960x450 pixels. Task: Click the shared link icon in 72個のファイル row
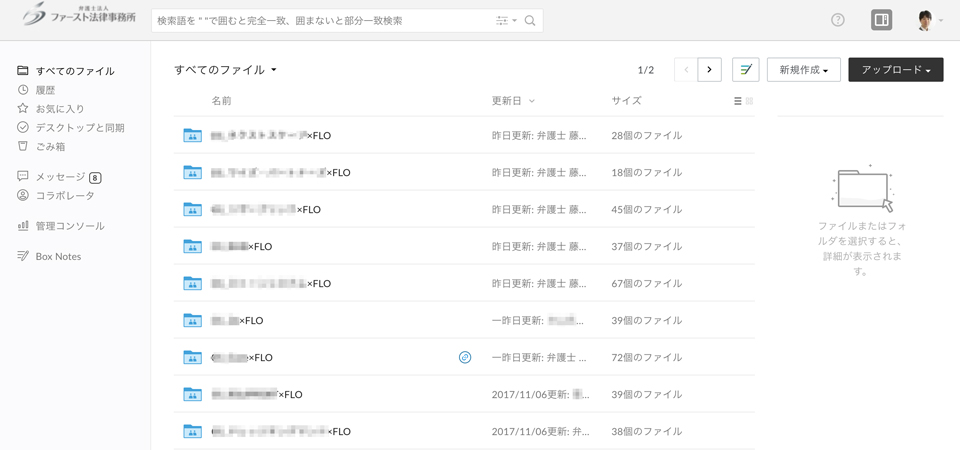pyautogui.click(x=465, y=357)
